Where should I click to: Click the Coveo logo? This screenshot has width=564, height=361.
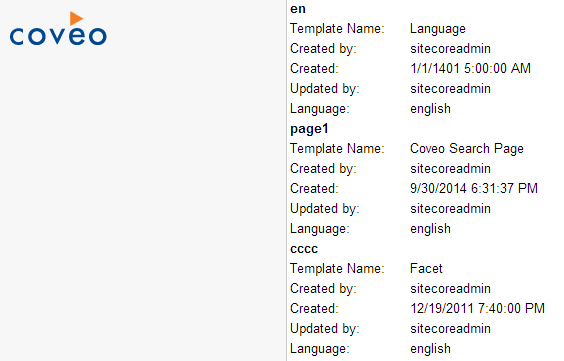(58, 28)
